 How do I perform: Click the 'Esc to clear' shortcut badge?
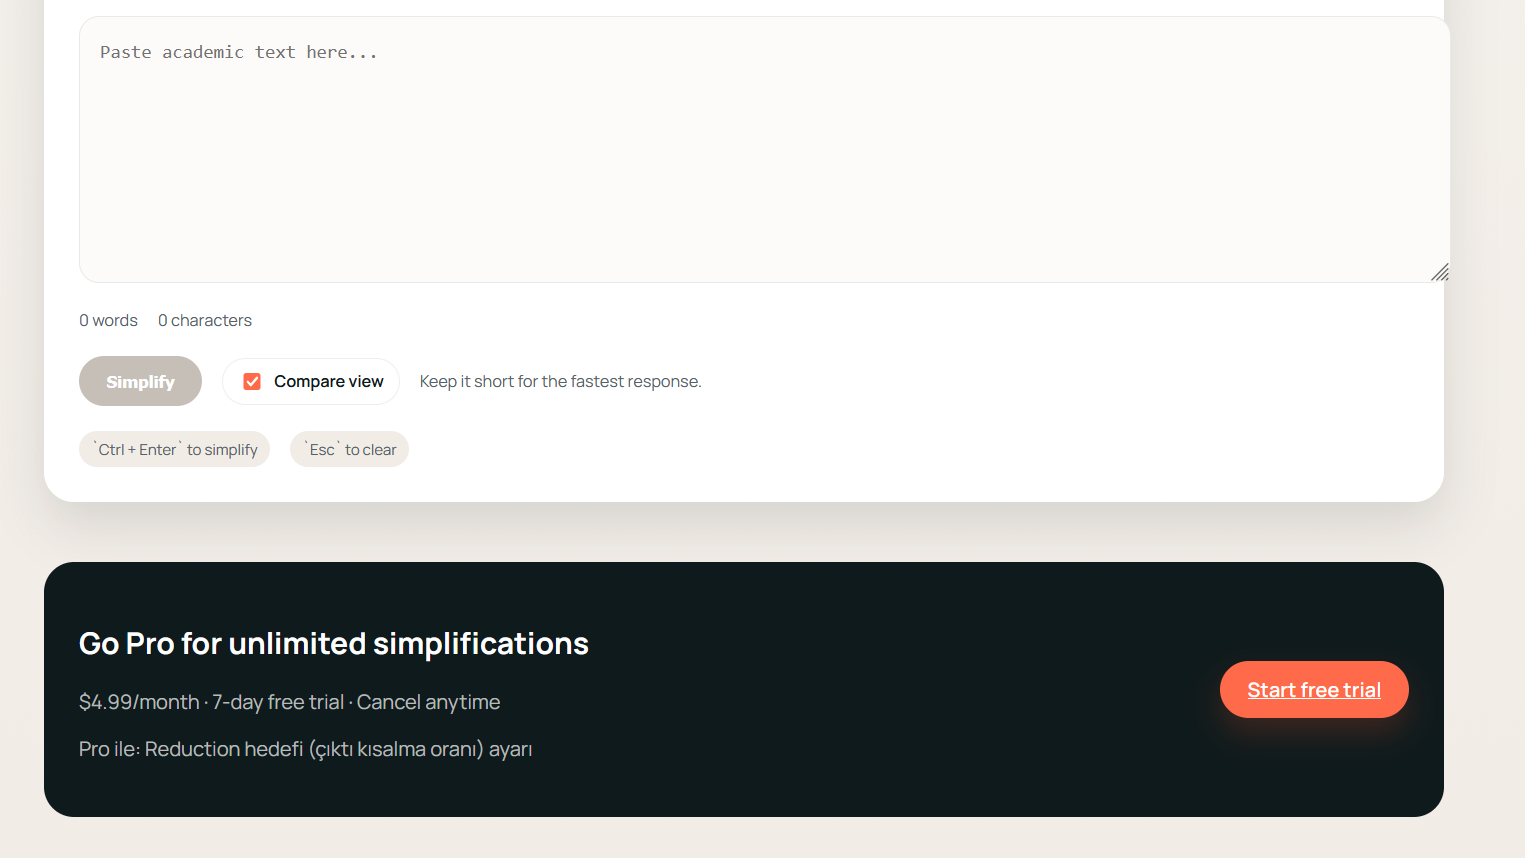pos(349,449)
